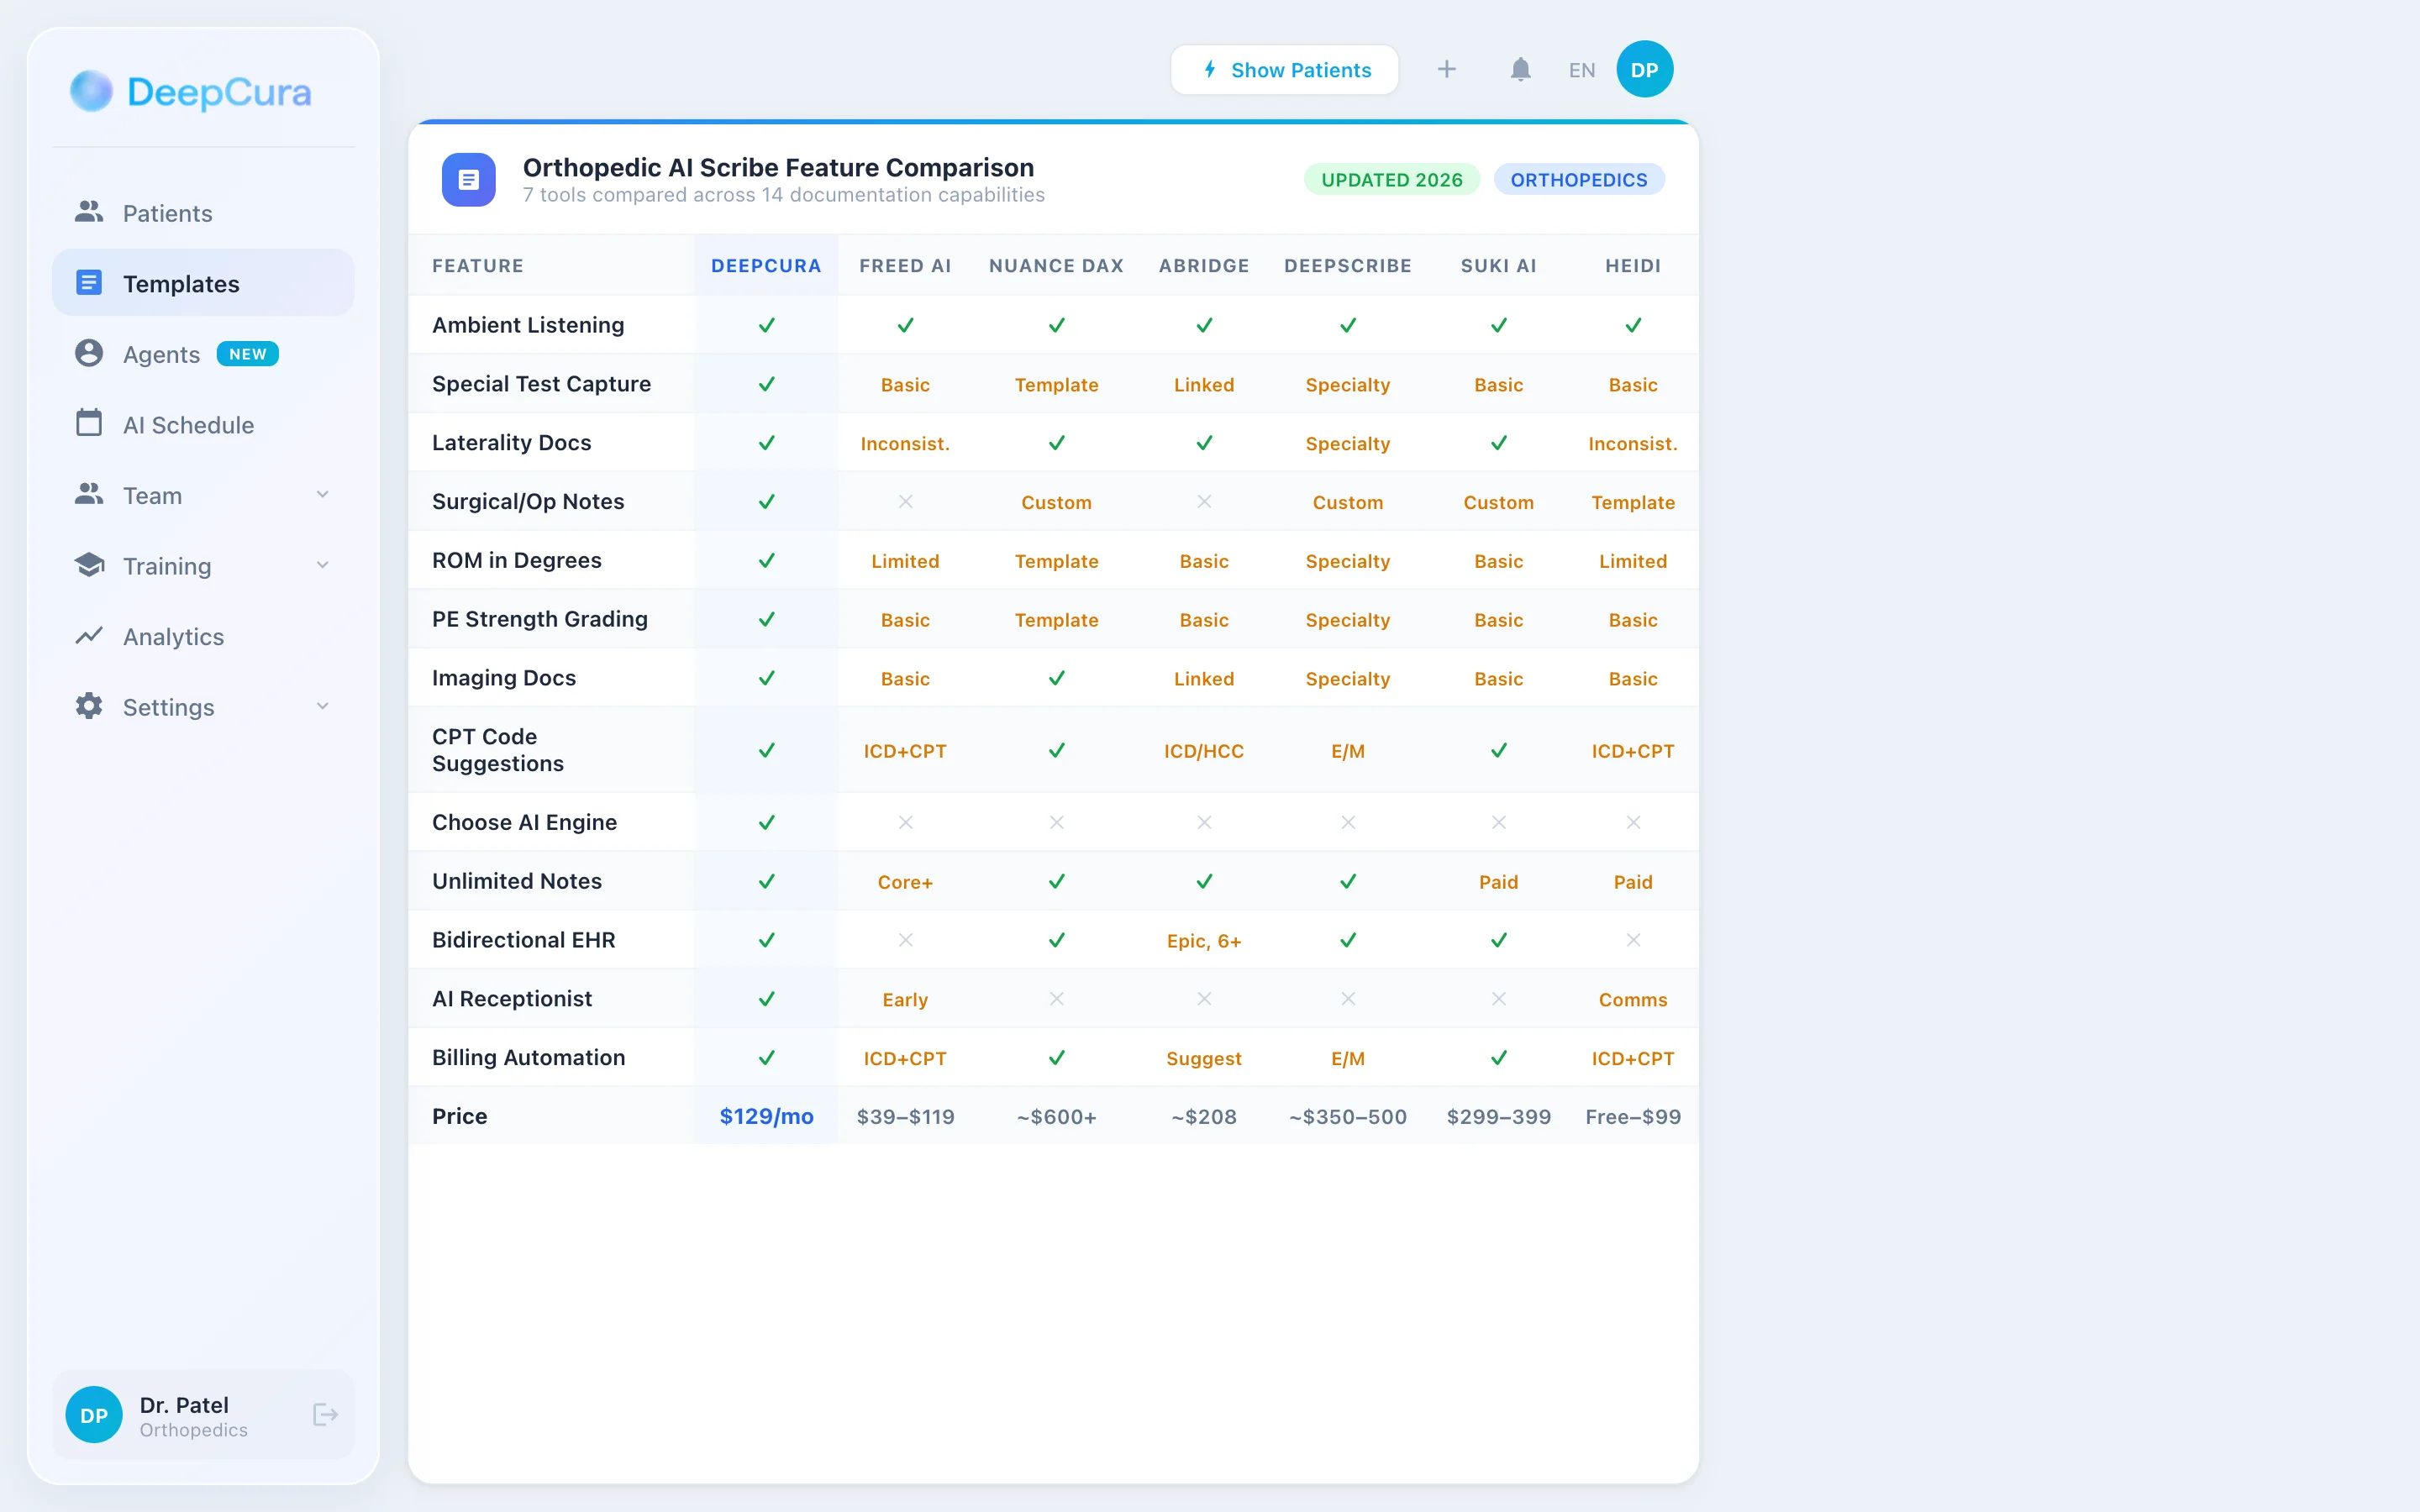Expand the Team submenu chevron
The height and width of the screenshot is (1512, 2420).
[322, 494]
